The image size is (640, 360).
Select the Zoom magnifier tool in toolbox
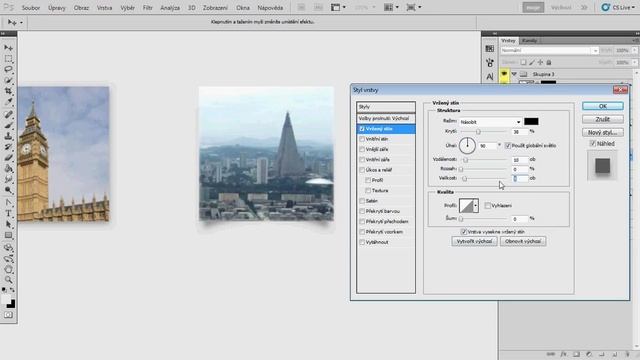pos(8,280)
